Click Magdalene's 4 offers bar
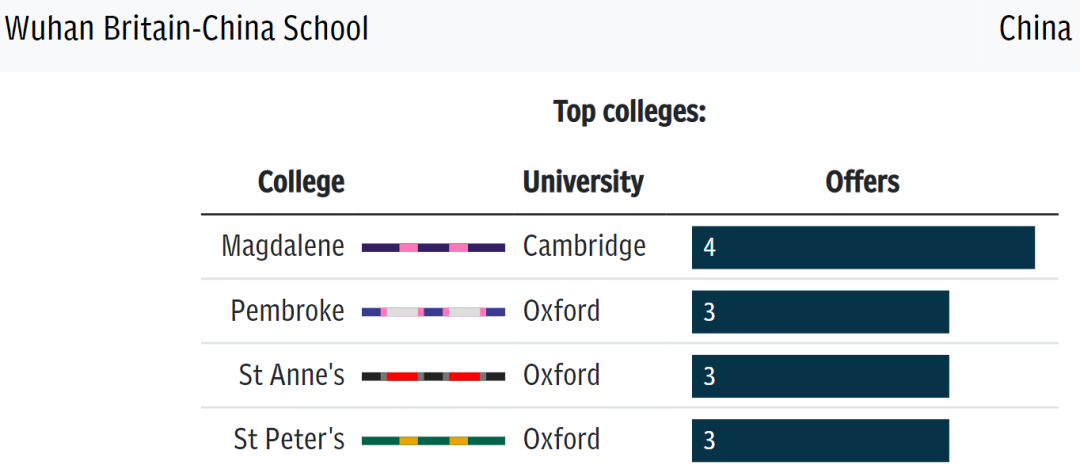1080x473 pixels. (x=863, y=247)
